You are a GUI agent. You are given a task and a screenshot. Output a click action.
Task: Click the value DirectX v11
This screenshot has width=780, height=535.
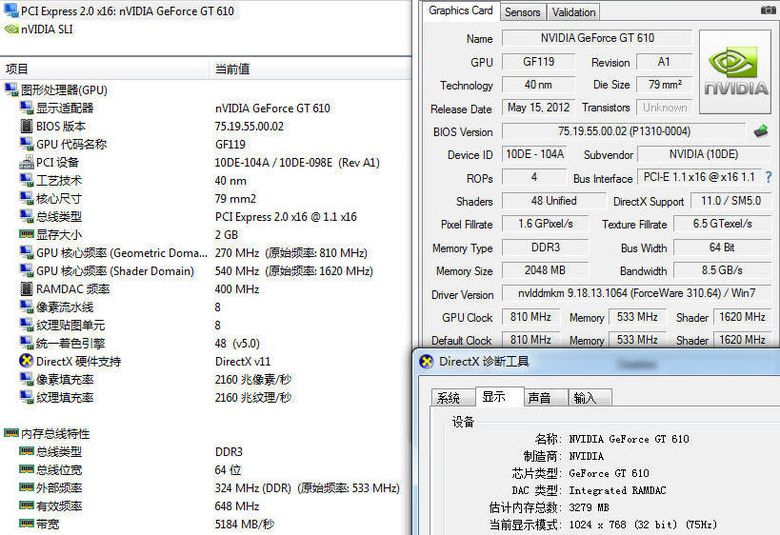tap(243, 361)
